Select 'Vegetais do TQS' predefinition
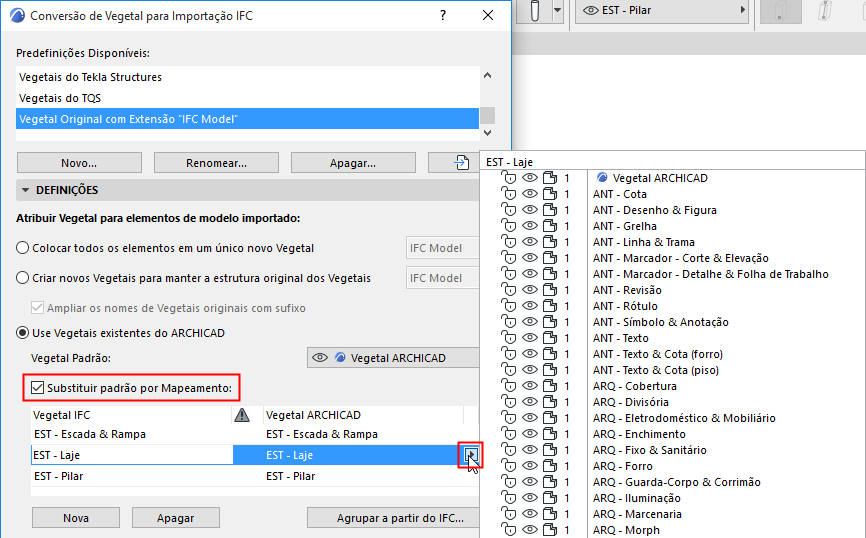The image size is (866, 538). pyautogui.click(x=247, y=98)
